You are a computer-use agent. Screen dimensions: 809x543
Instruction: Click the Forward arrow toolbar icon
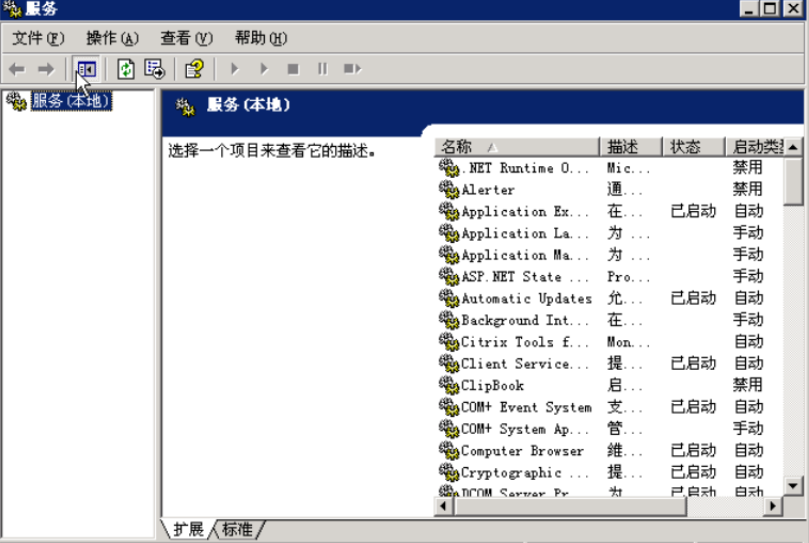coord(46,69)
